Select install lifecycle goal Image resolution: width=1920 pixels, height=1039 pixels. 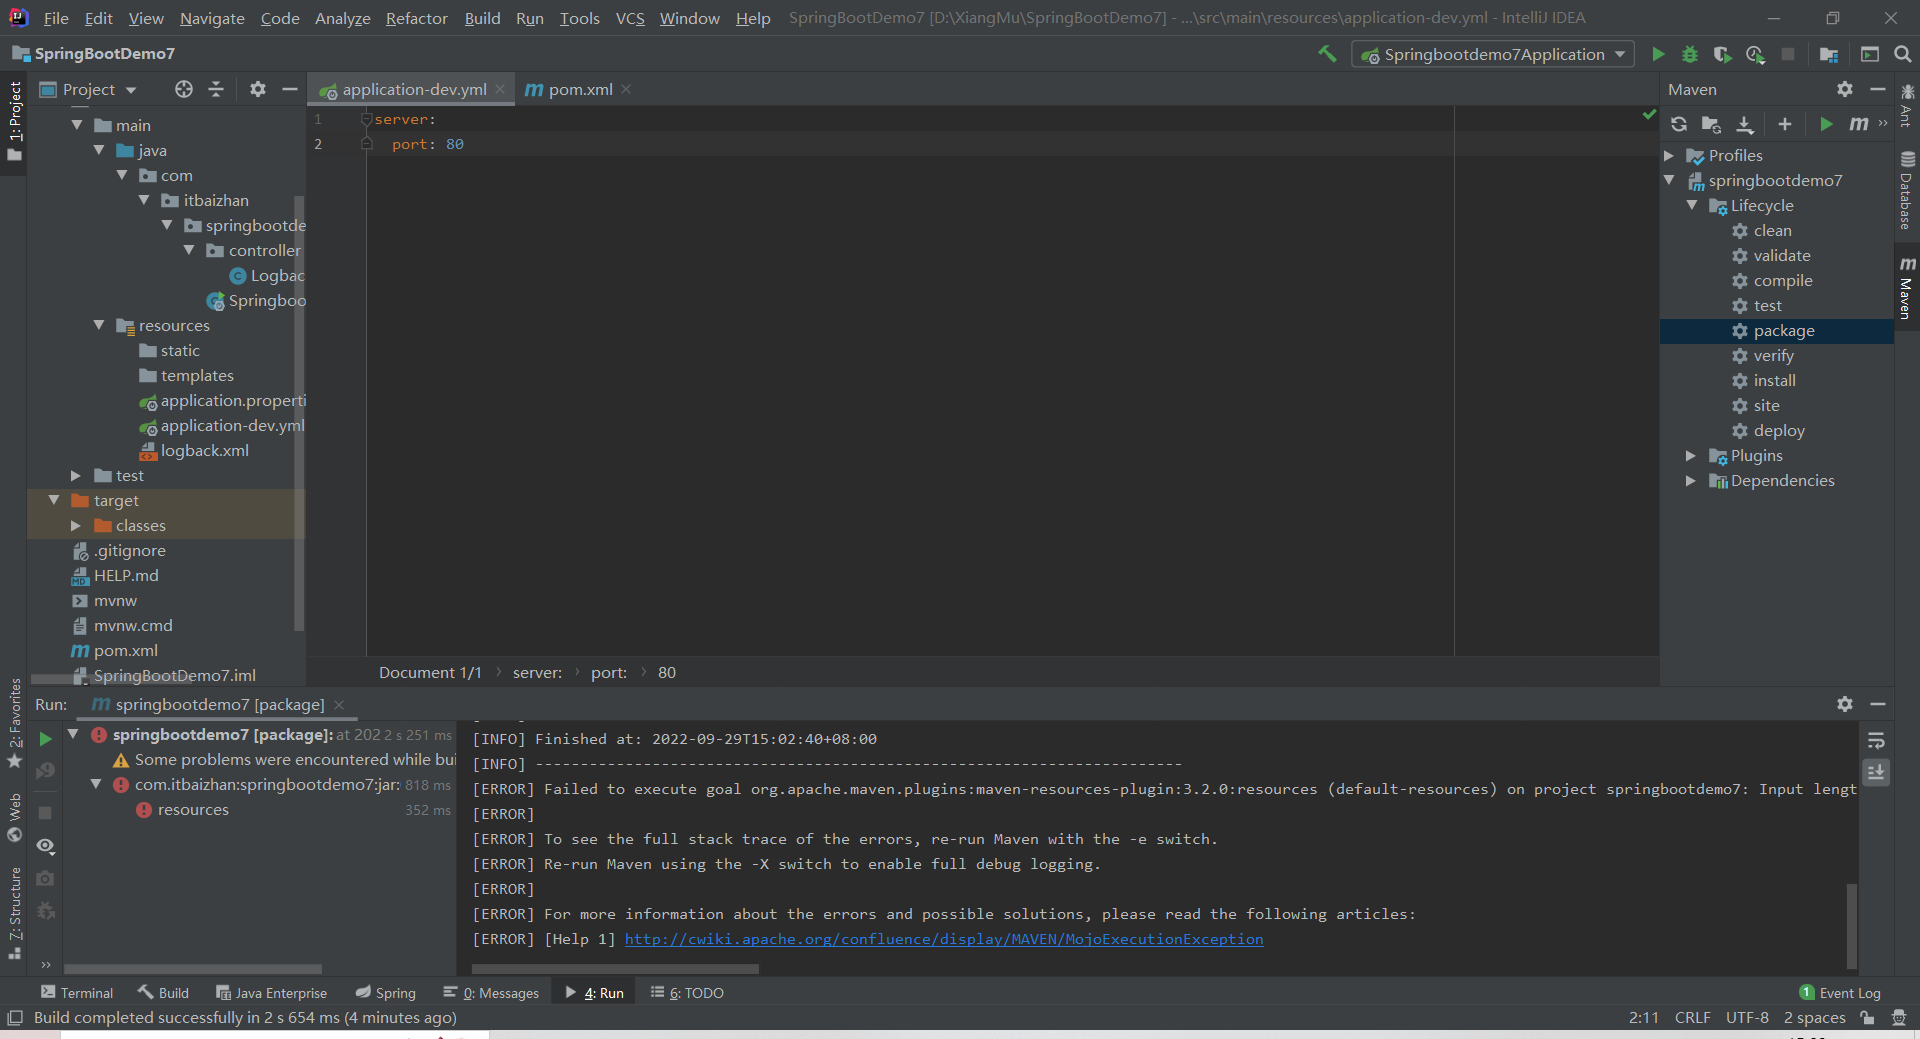[x=1774, y=381]
